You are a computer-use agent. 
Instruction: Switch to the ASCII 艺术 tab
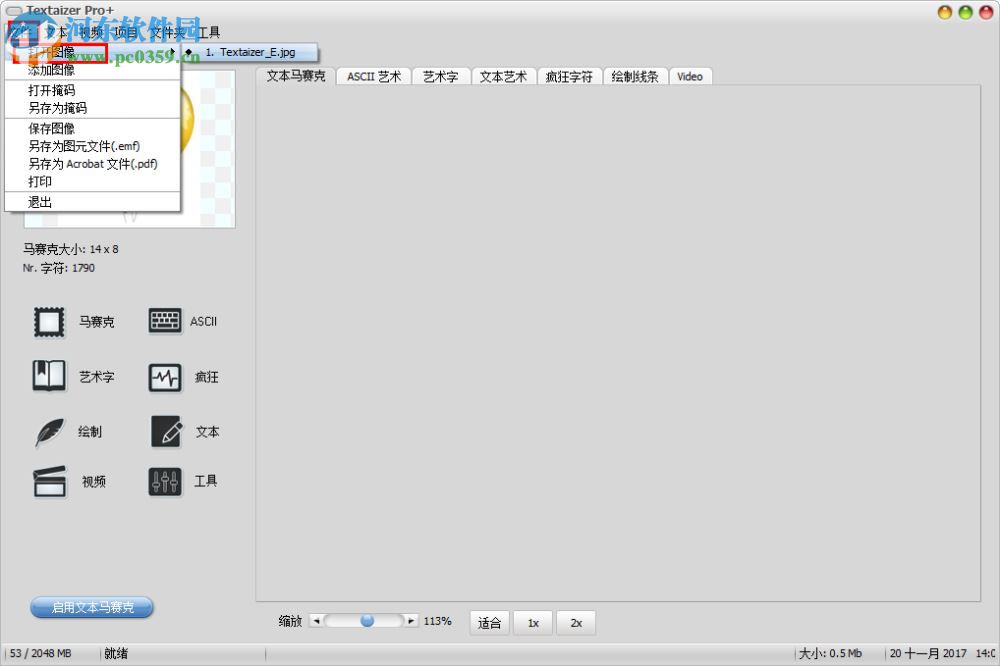pos(372,76)
